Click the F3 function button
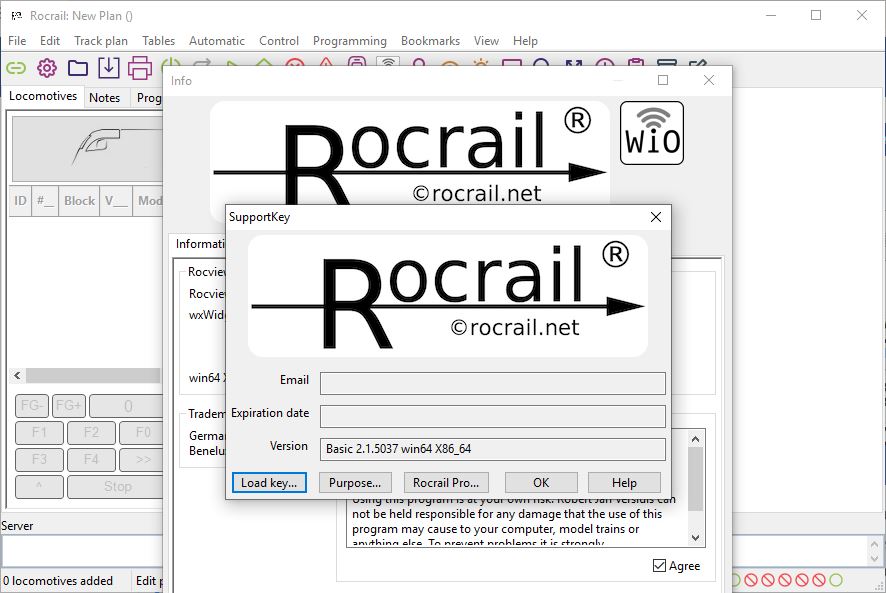The width and height of the screenshot is (886, 593). point(39,459)
